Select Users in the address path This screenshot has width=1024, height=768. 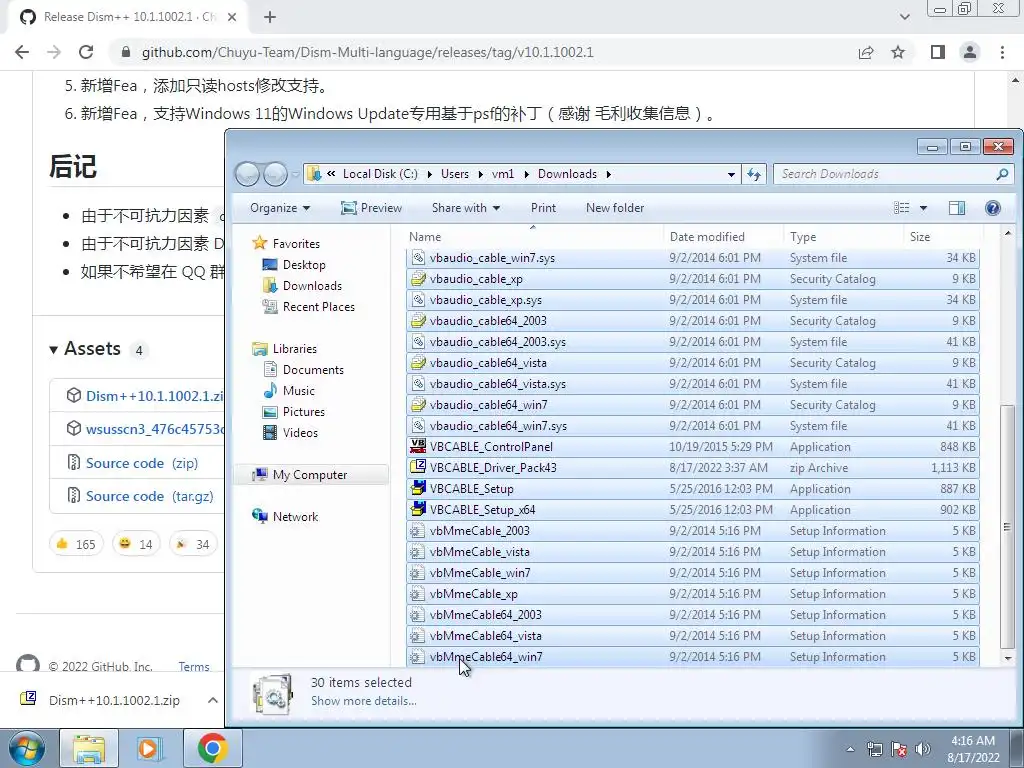pyautogui.click(x=455, y=174)
